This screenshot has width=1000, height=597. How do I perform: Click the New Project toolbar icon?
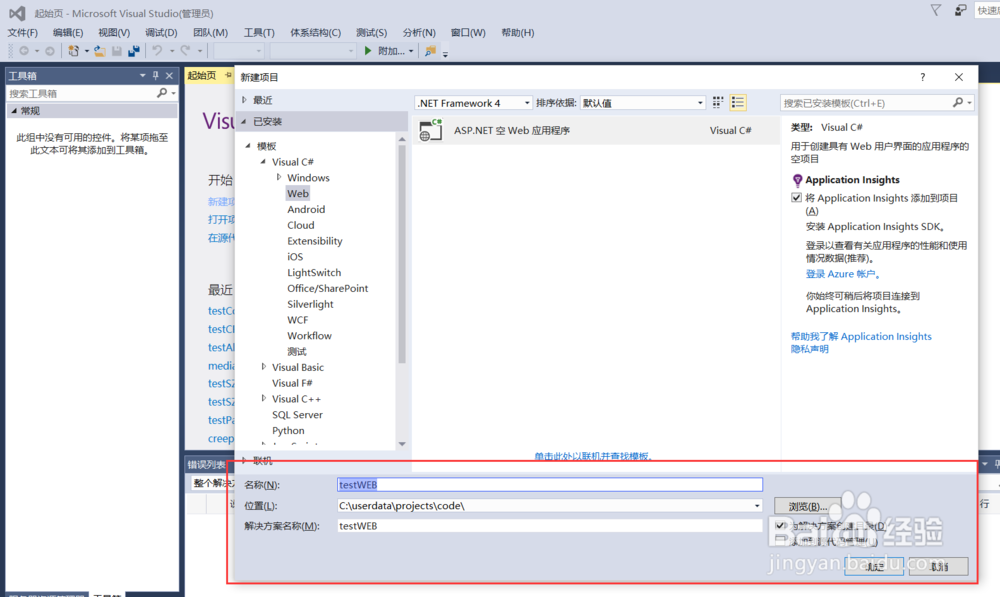tap(74, 51)
